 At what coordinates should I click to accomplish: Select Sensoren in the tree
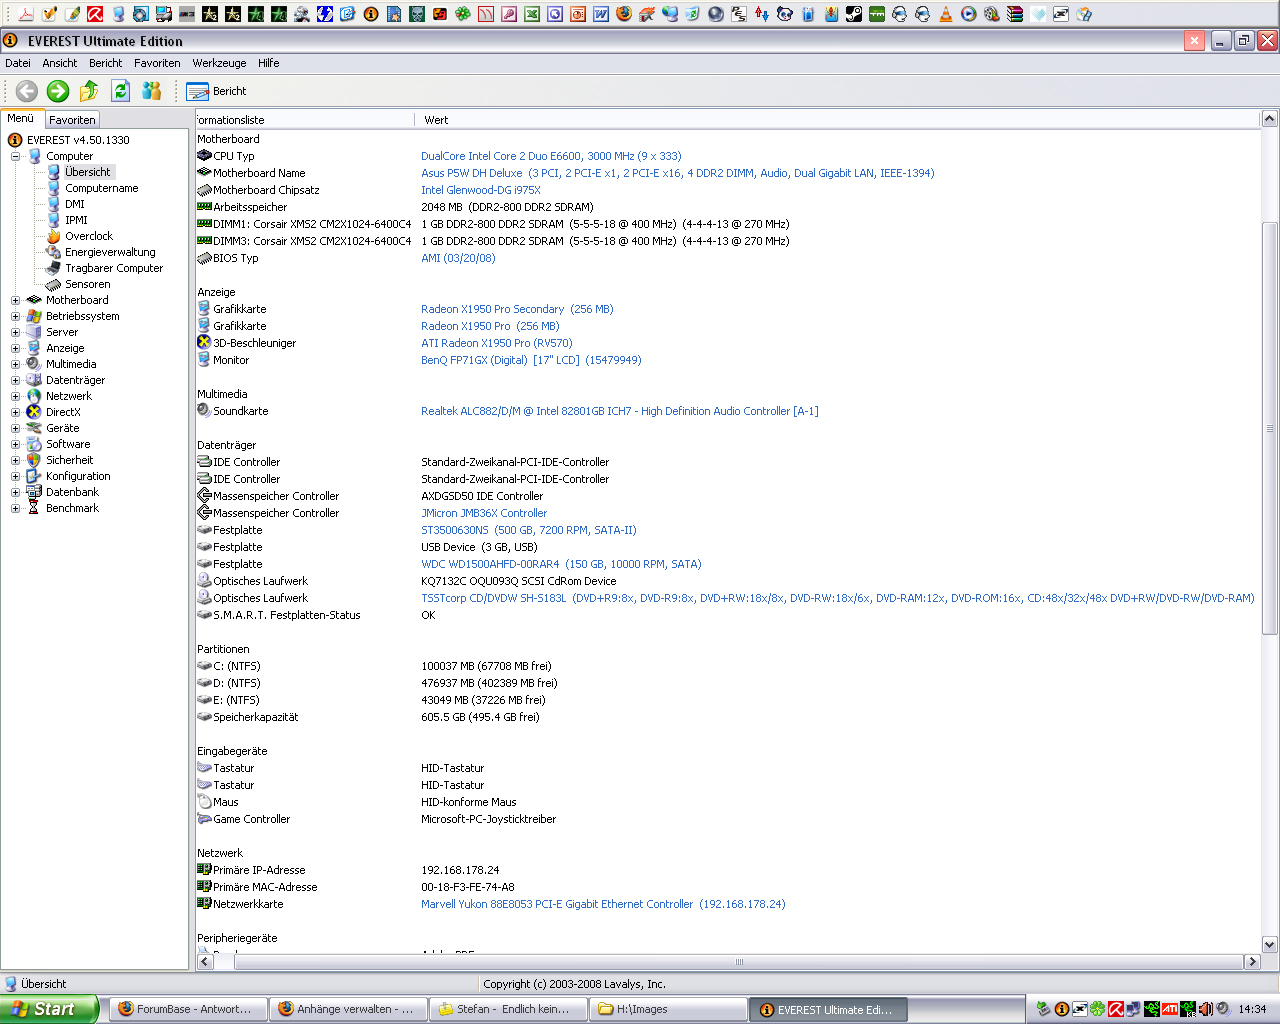[x=87, y=284]
